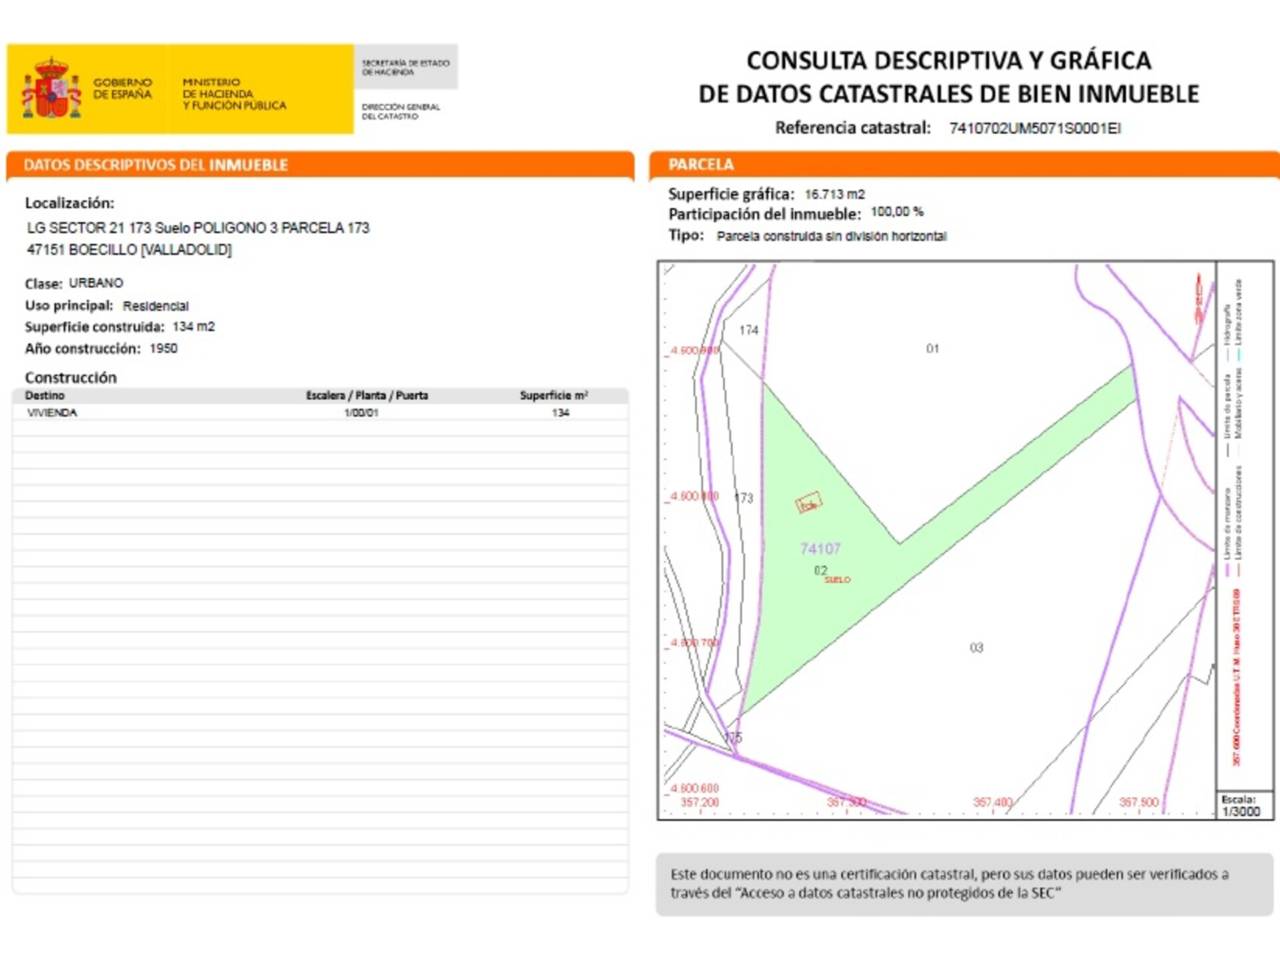Click the 'DATOS DESCRIPTIVOS DEL INMUEBLE' header
The height and width of the screenshot is (960, 1280).
[x=156, y=165]
